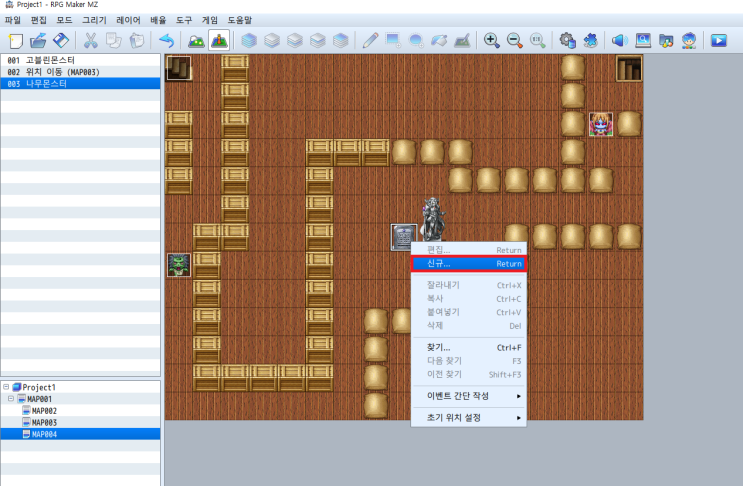Collapse the MAP001 tree node

coord(11,399)
